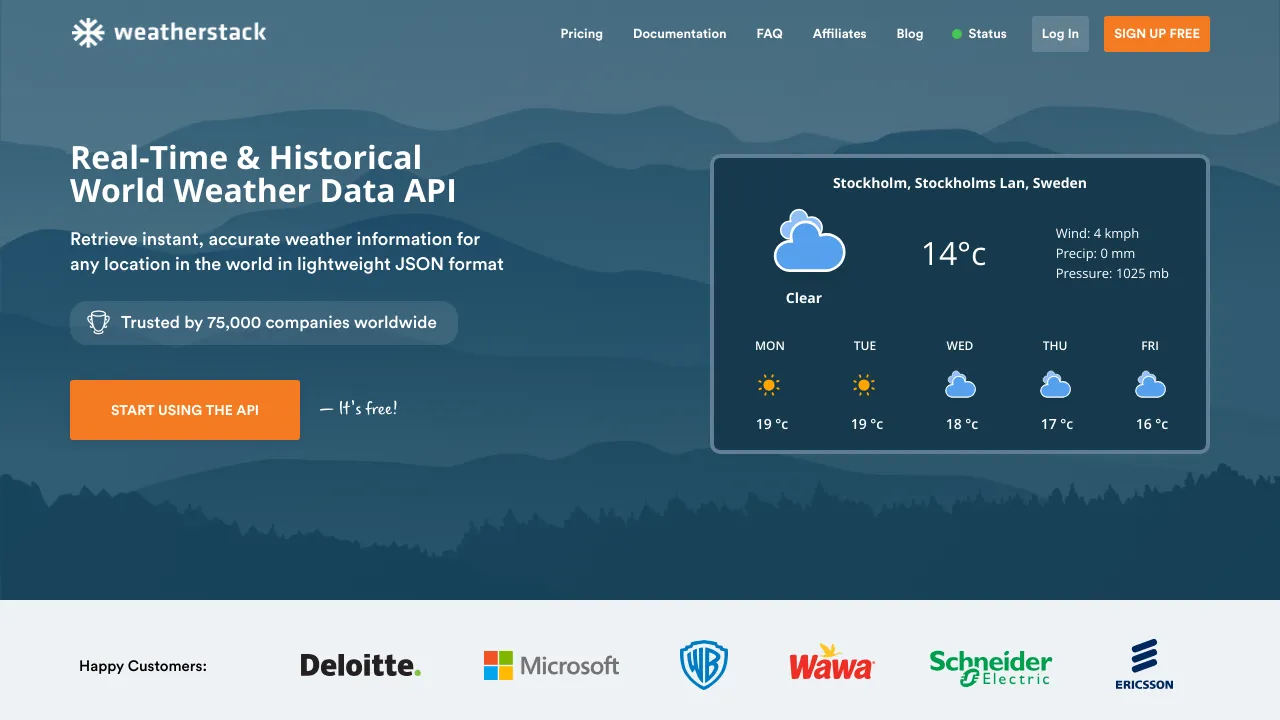Screen dimensions: 1280x720
Task: Click Thursday's 17 °c forecast temperature
Action: [1057, 424]
